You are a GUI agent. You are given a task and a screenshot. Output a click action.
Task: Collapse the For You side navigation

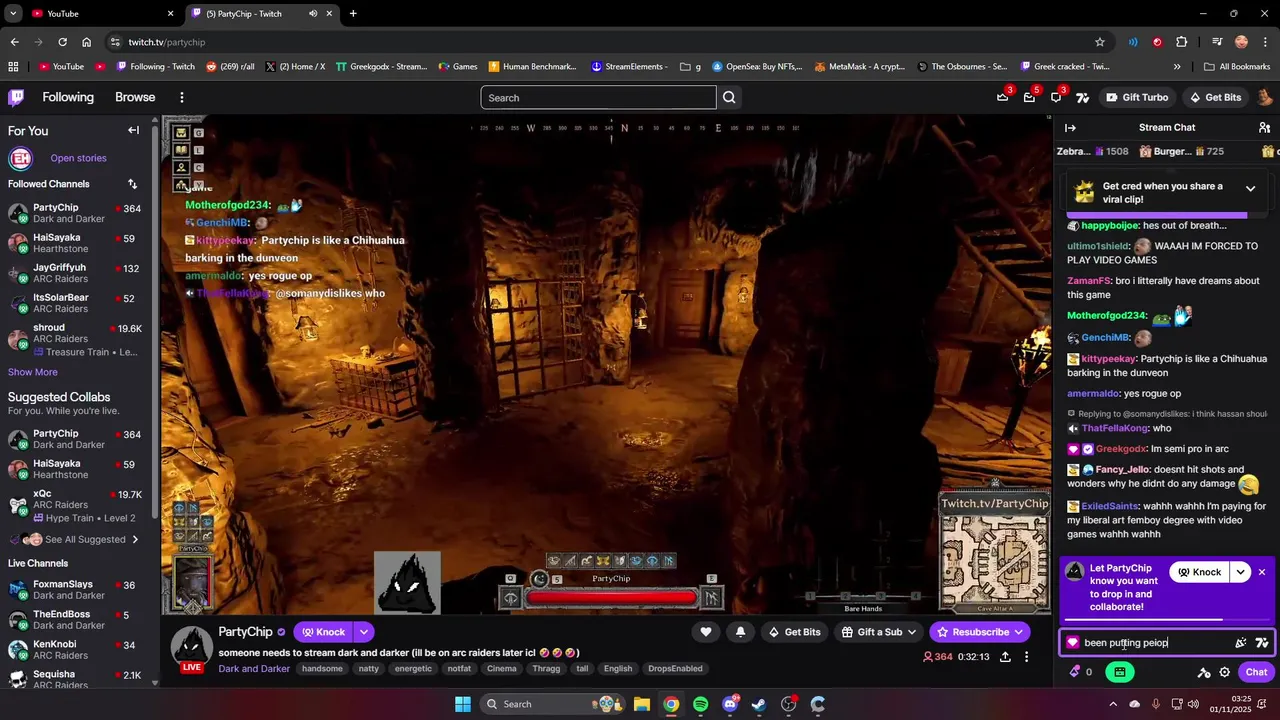[x=133, y=130]
